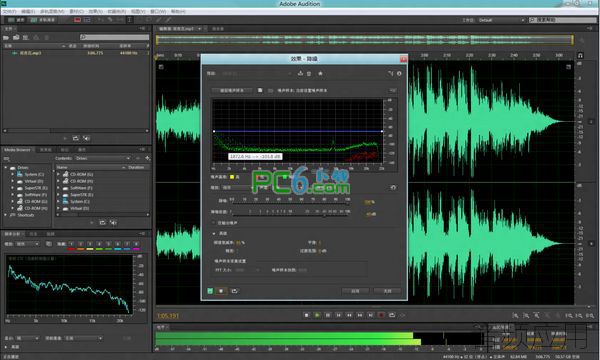Screen dimensions: 600x360
Task: Click the Files panel search field
Action: tap(114, 37)
